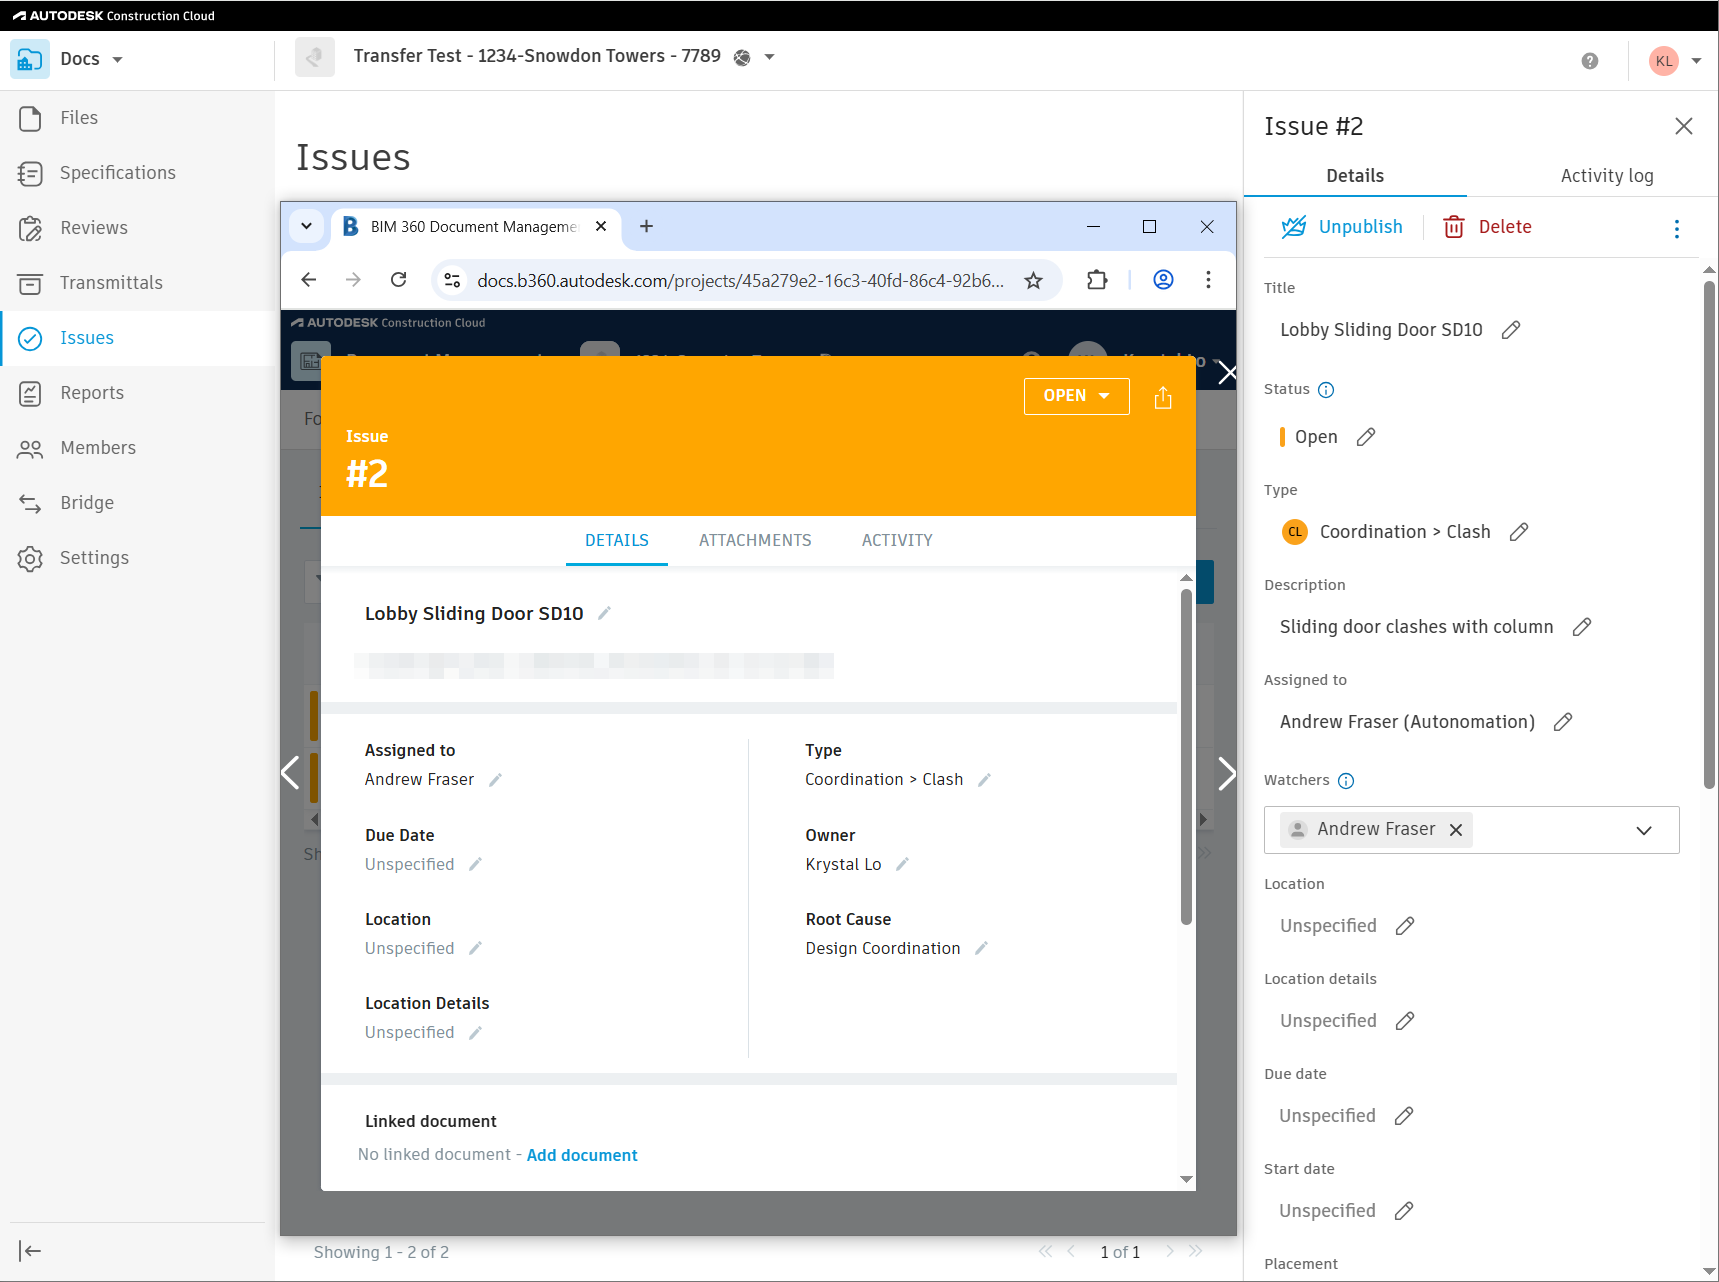The image size is (1719, 1282).
Task: Select the DETAILS tab in BIM 360
Action: [x=617, y=541]
